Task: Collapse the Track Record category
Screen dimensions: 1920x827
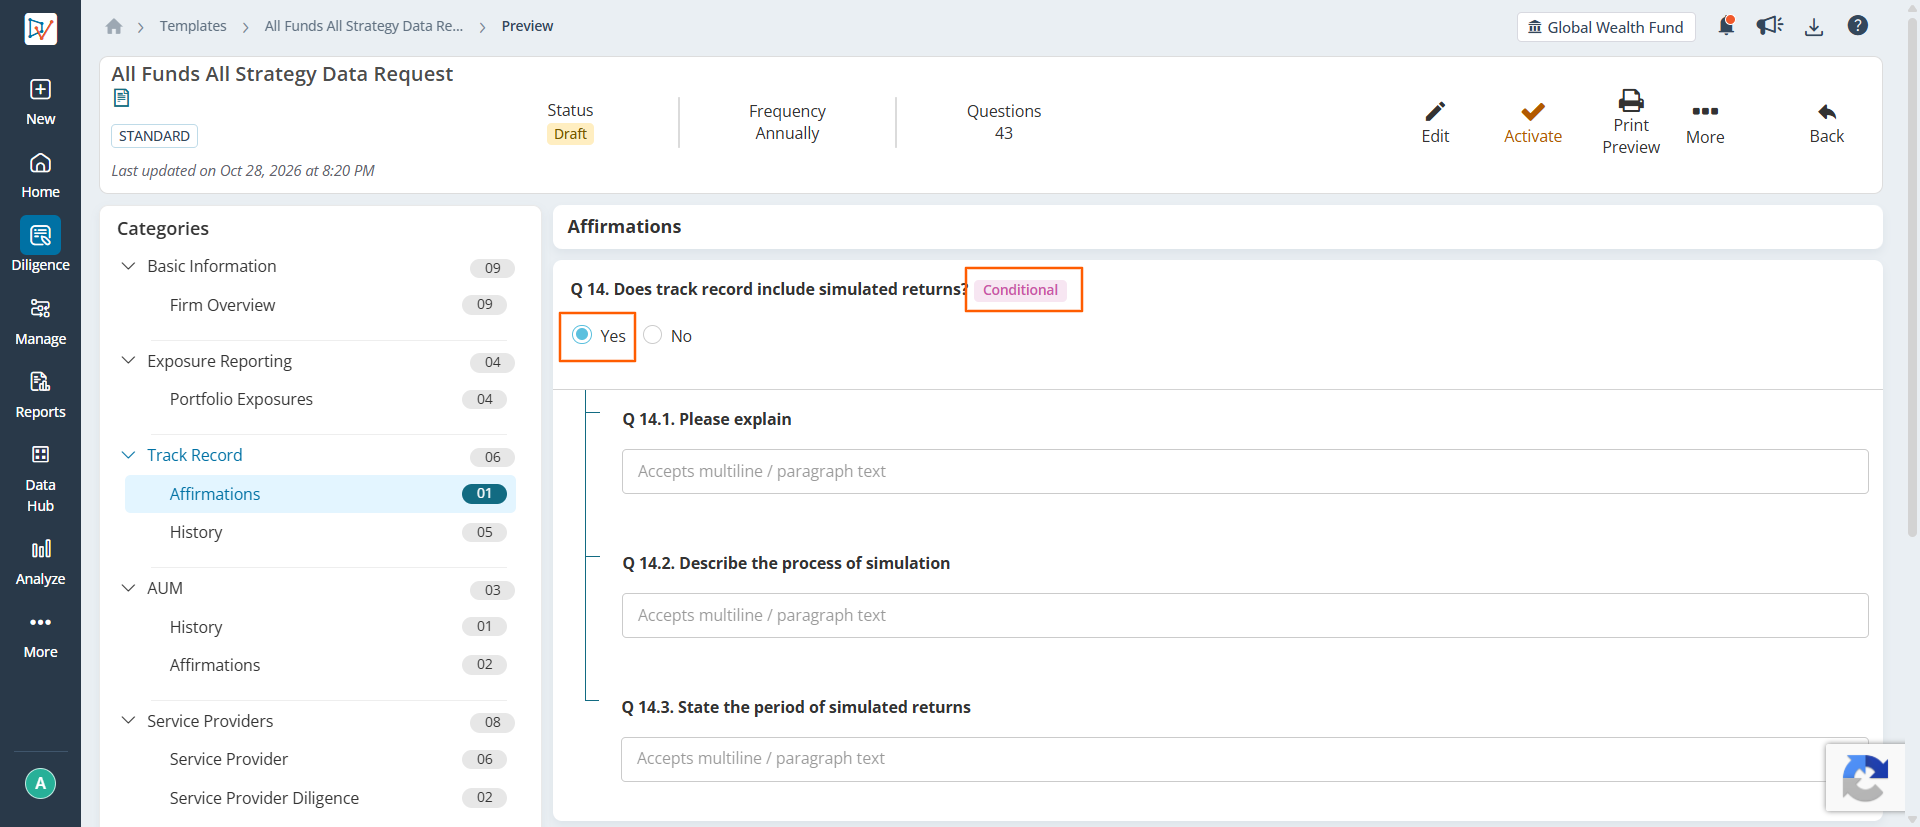Action: click(128, 455)
